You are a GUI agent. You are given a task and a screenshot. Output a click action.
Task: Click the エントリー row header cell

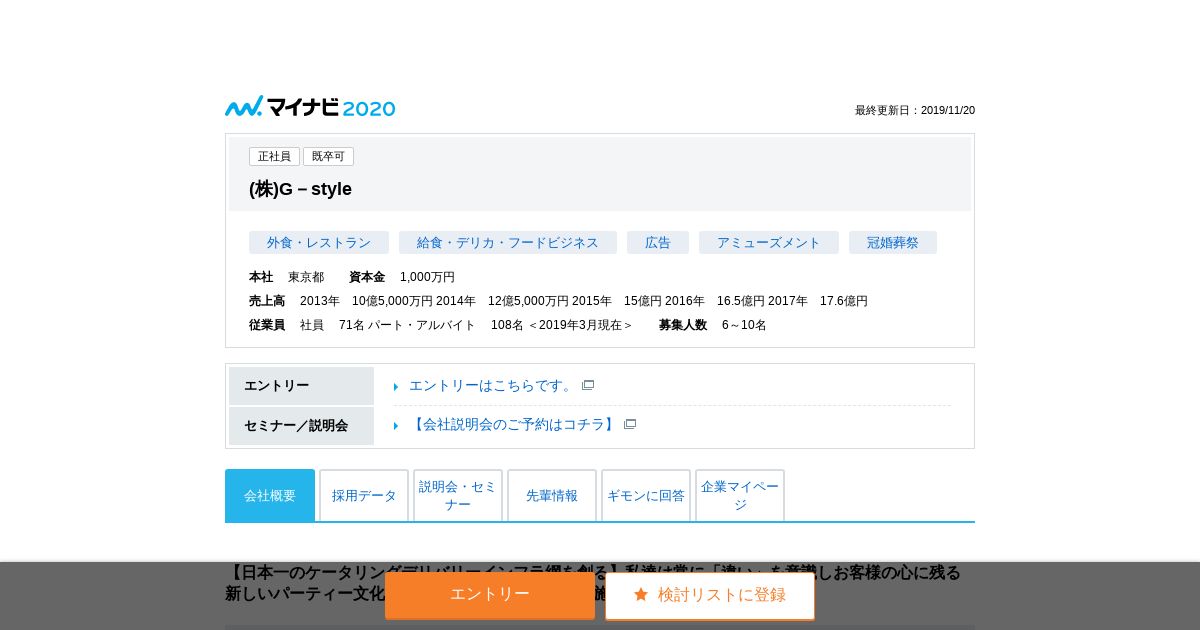301,386
